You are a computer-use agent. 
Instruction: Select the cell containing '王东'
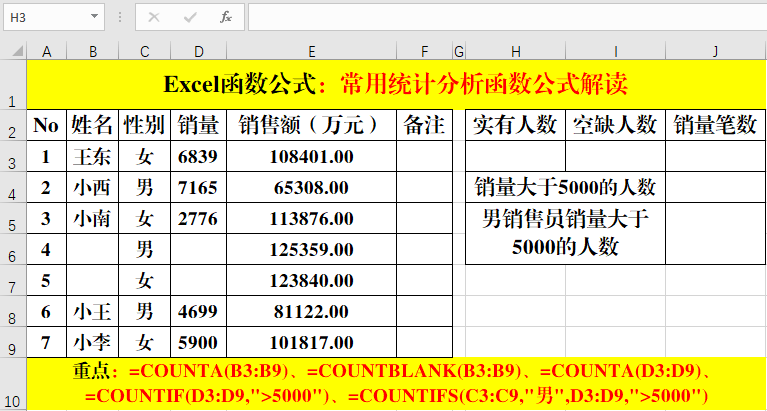pyautogui.click(x=92, y=156)
